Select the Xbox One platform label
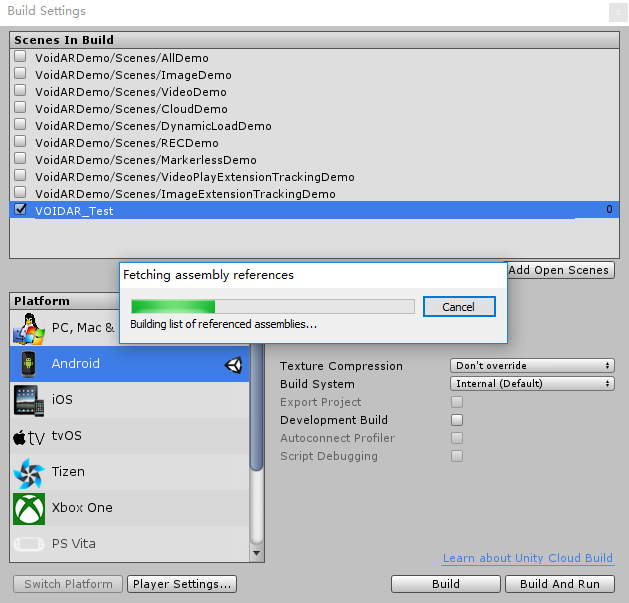The width and height of the screenshot is (629, 603). point(82,508)
